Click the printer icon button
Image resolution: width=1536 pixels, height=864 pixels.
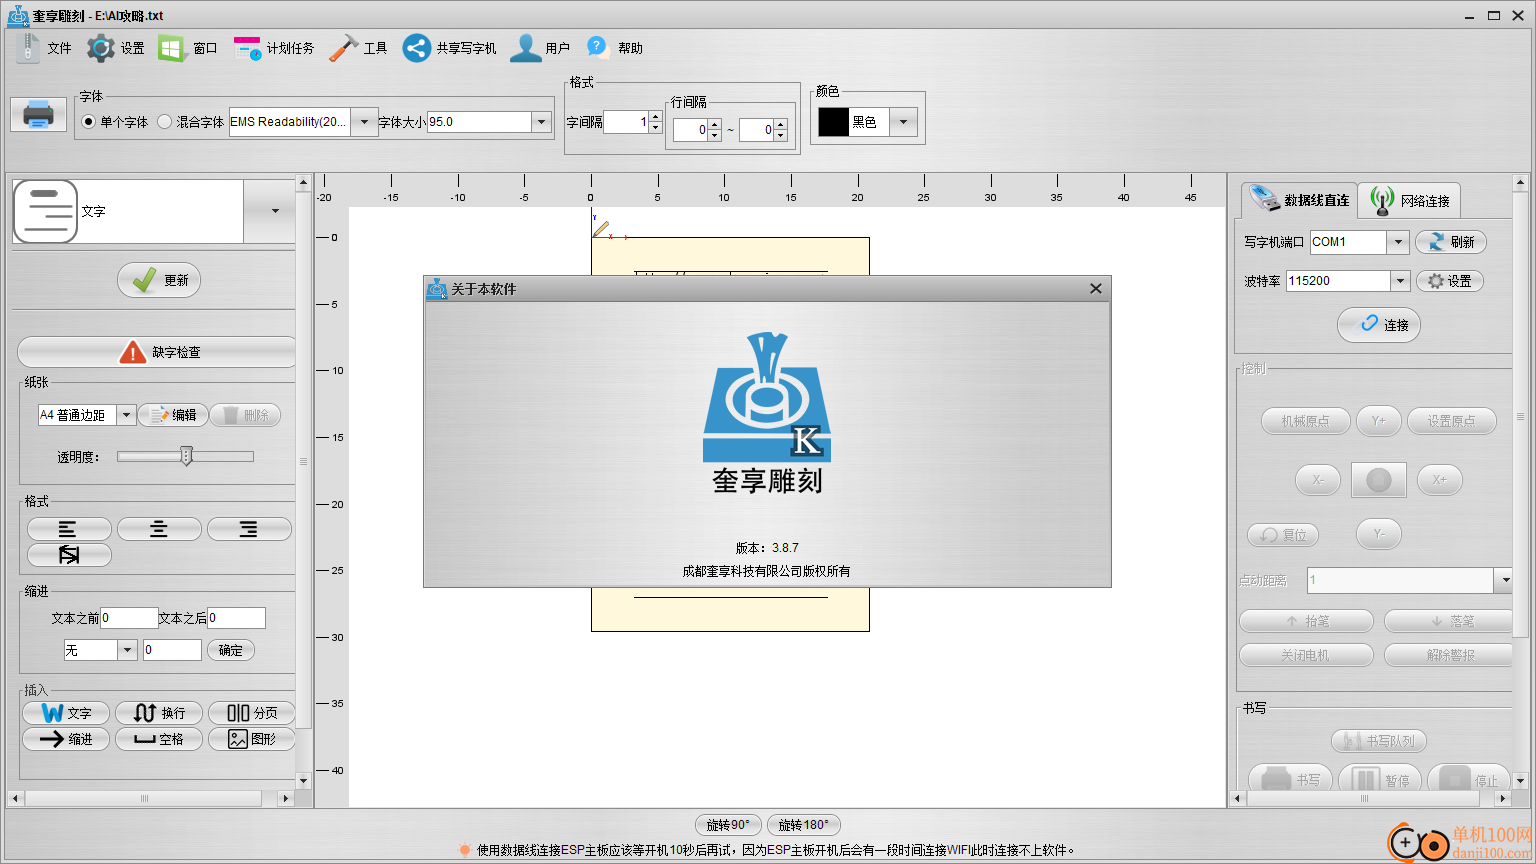tap(38, 114)
